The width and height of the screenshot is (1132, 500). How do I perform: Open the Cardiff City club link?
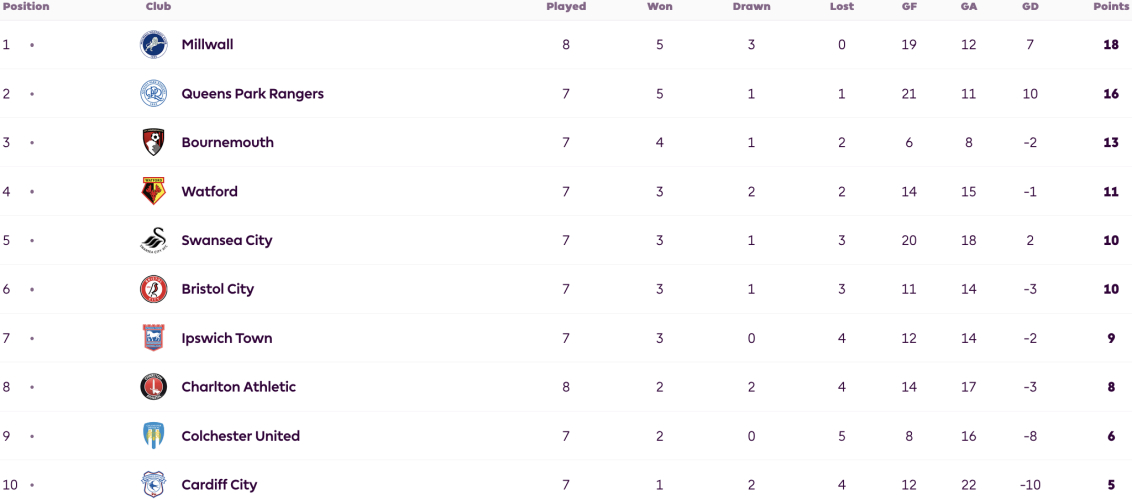click(x=219, y=485)
